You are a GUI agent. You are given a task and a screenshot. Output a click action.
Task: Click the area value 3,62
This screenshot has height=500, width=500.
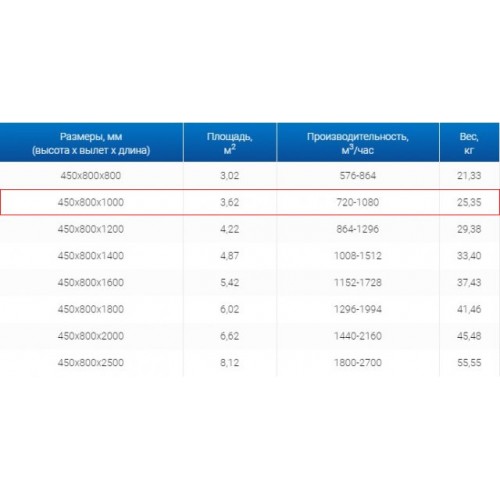230,202
